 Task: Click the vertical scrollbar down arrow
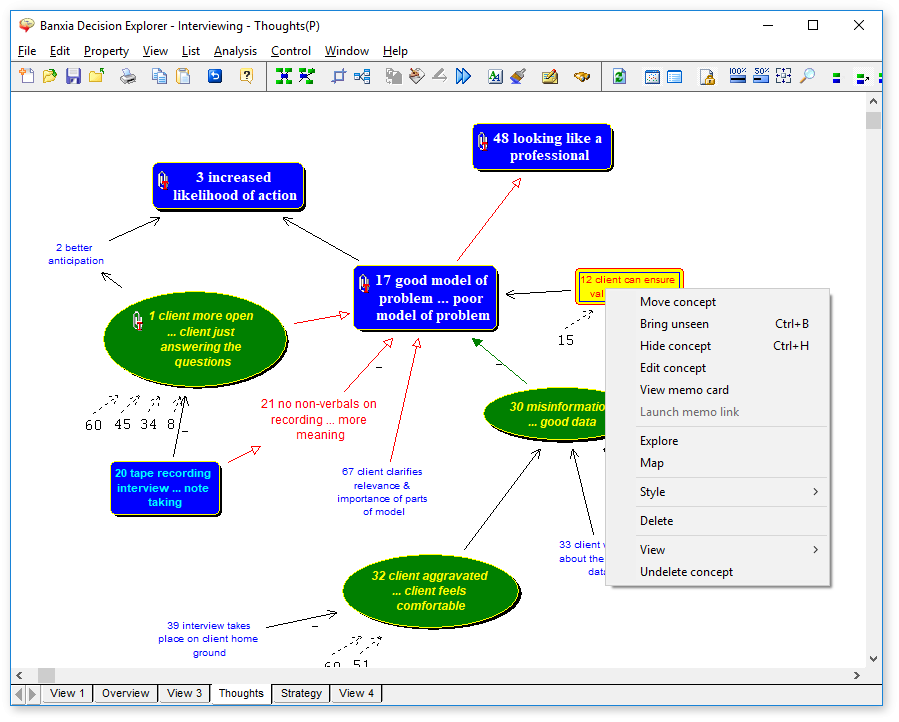click(874, 659)
